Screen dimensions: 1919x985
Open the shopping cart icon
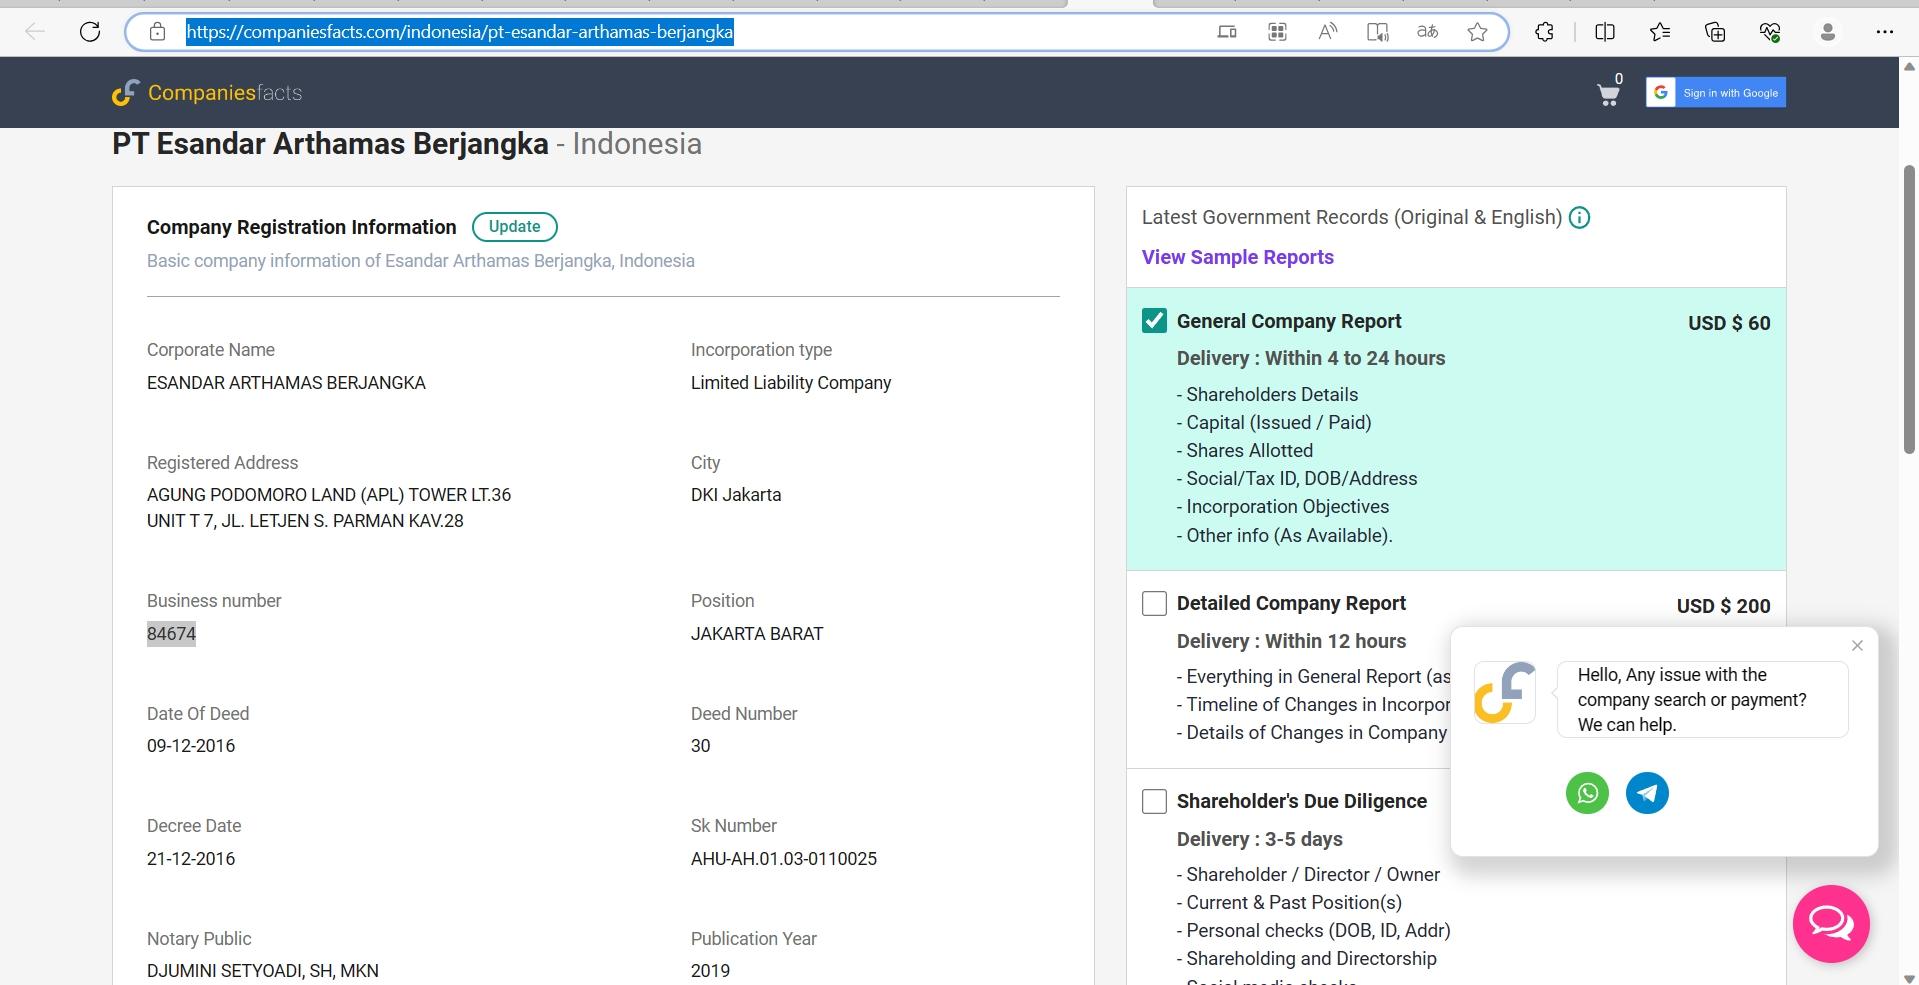(x=1609, y=95)
